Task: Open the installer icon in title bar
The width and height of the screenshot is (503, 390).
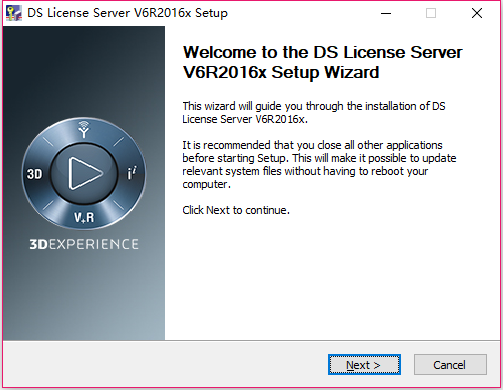Action: coord(14,13)
